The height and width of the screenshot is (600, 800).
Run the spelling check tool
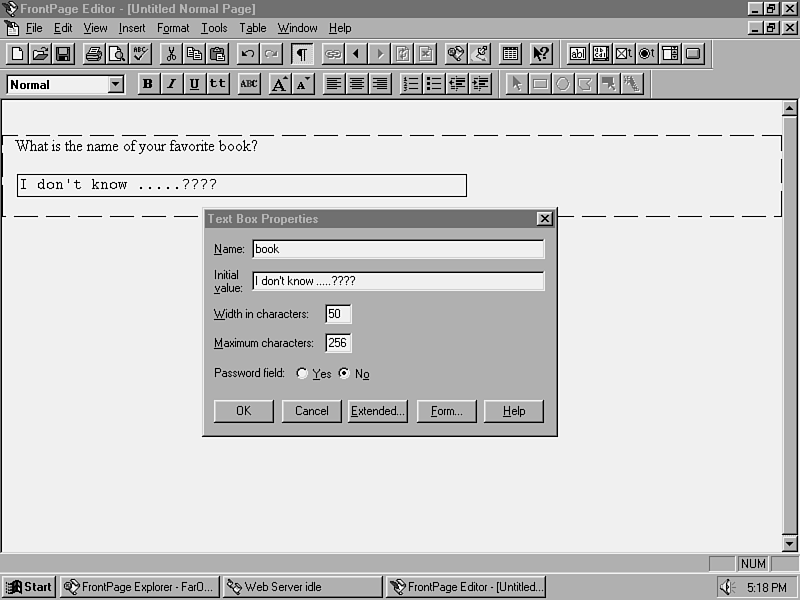pyautogui.click(x=139, y=54)
